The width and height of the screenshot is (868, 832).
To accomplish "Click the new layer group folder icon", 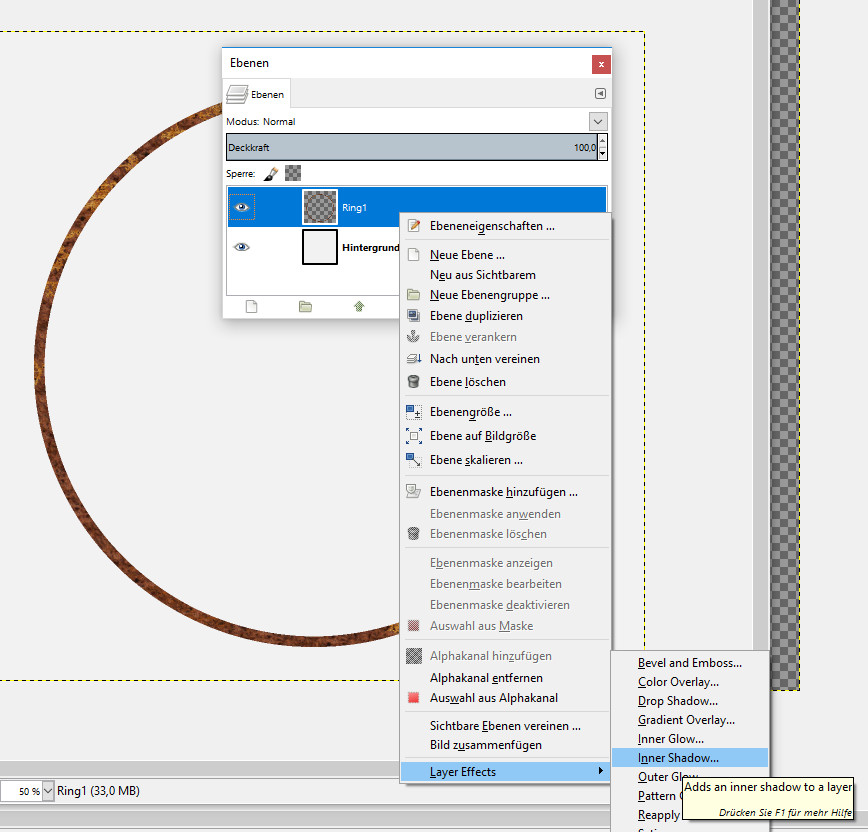I will point(305,306).
